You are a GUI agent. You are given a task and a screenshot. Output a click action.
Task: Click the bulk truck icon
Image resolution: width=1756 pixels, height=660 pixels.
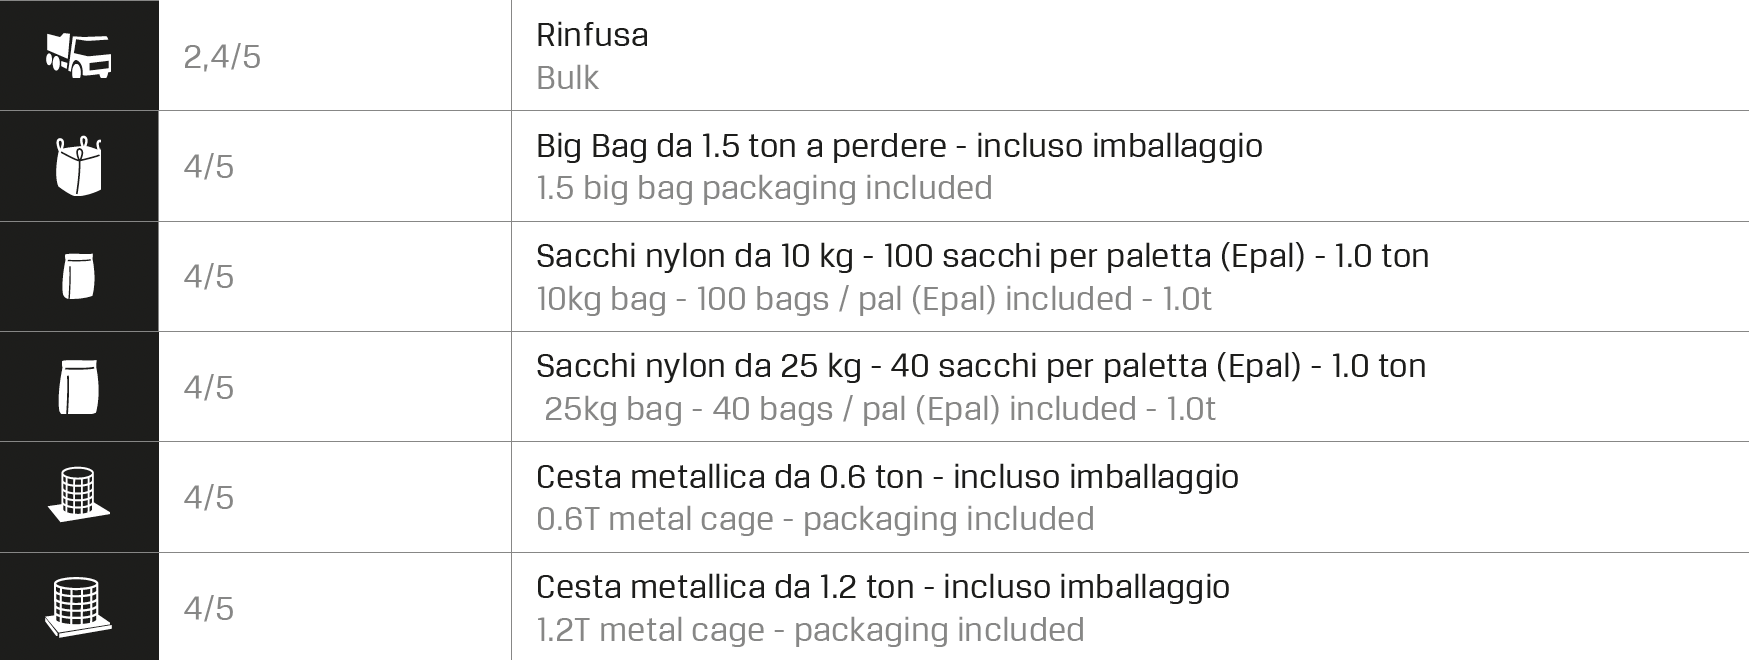(79, 54)
